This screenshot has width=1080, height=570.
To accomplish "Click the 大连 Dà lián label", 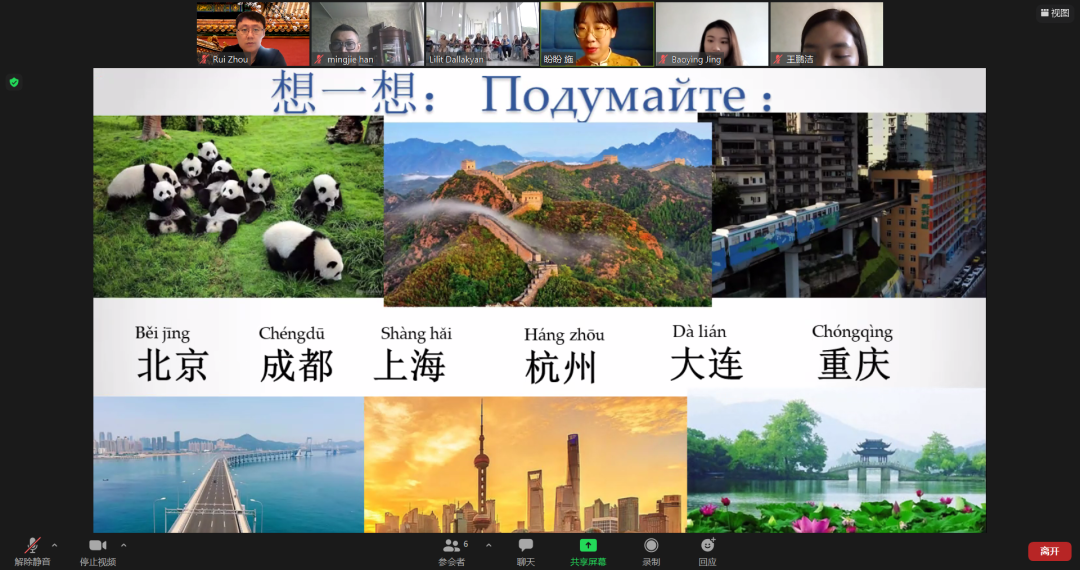I will click(706, 353).
